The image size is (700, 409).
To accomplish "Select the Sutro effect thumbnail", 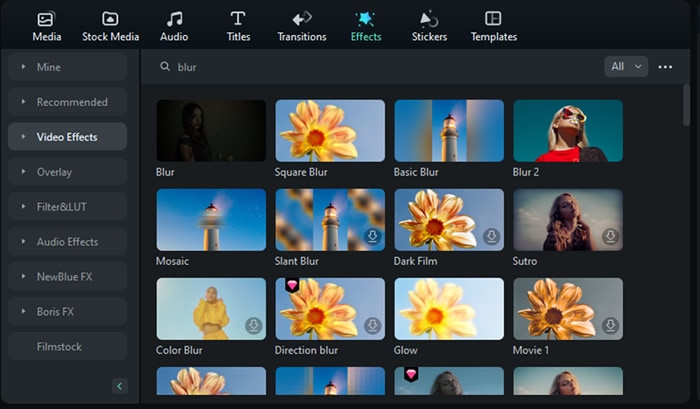I will (x=568, y=220).
